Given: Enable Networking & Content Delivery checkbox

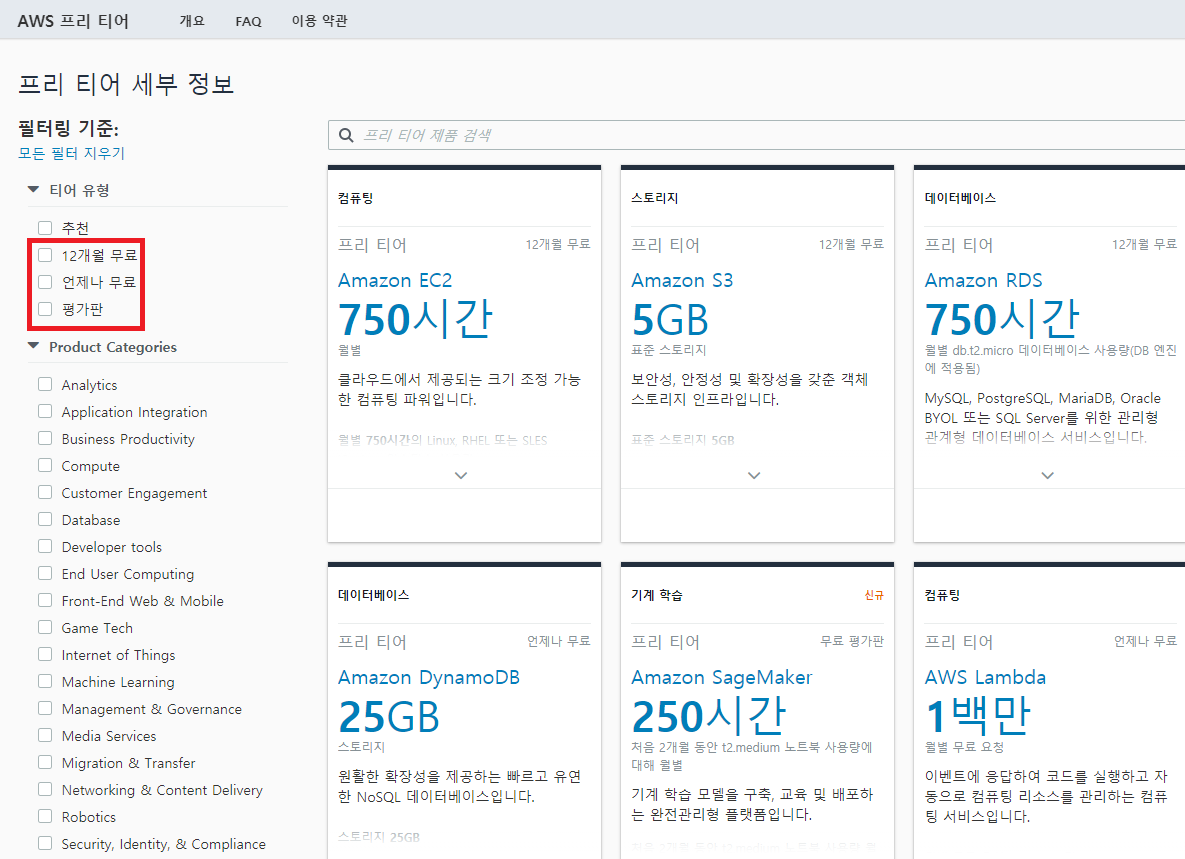Looking at the screenshot, I should tap(45, 789).
